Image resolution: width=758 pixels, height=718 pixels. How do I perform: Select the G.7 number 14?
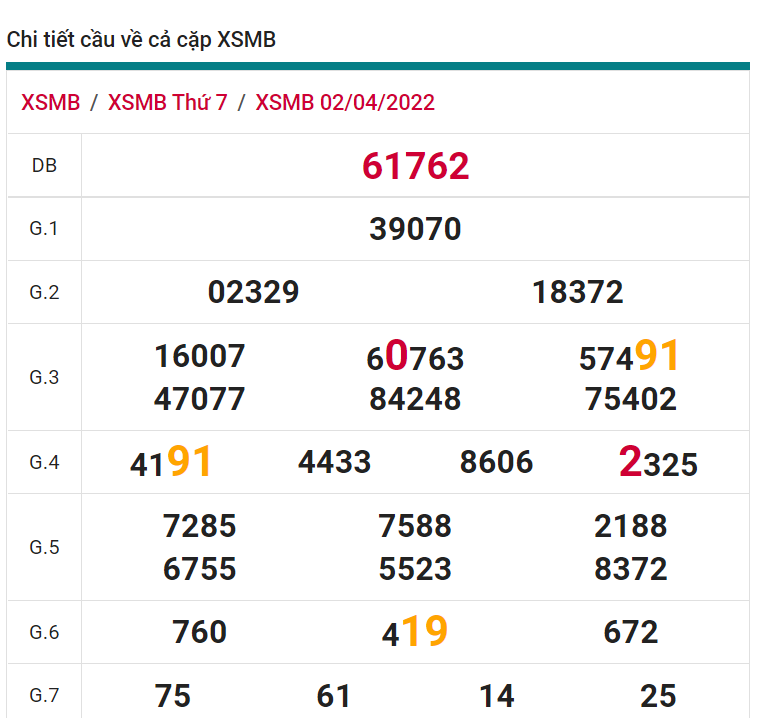[496, 695]
